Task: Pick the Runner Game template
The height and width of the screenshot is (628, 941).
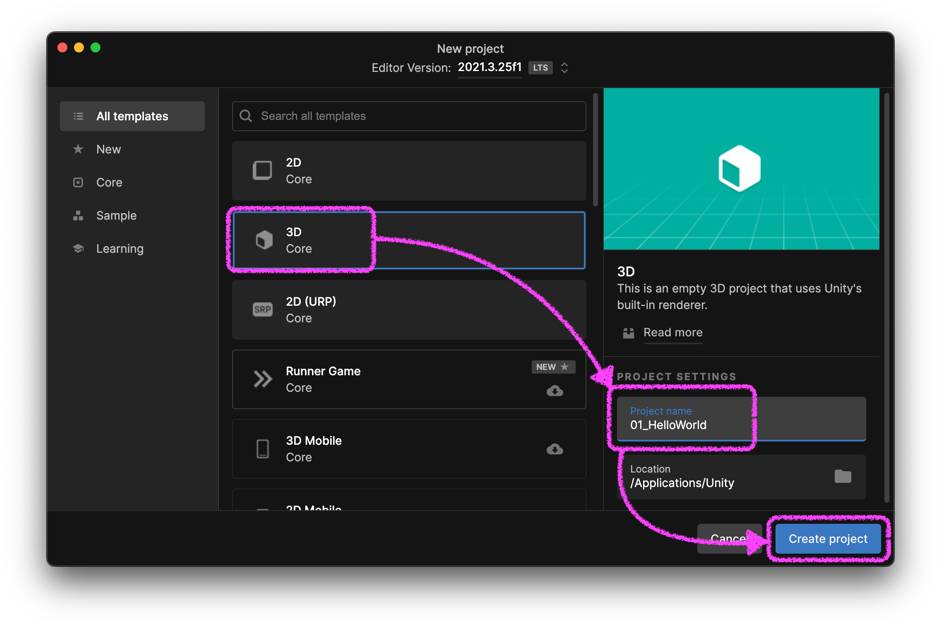Action: coord(409,379)
